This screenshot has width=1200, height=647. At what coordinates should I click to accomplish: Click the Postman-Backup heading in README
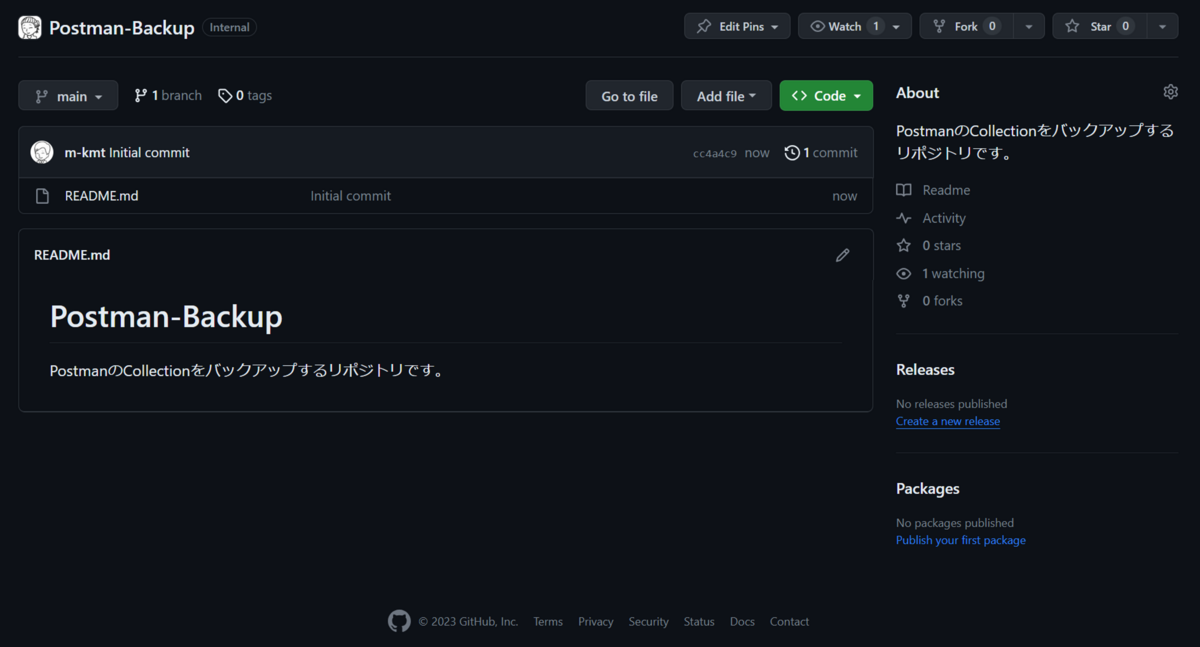166,316
